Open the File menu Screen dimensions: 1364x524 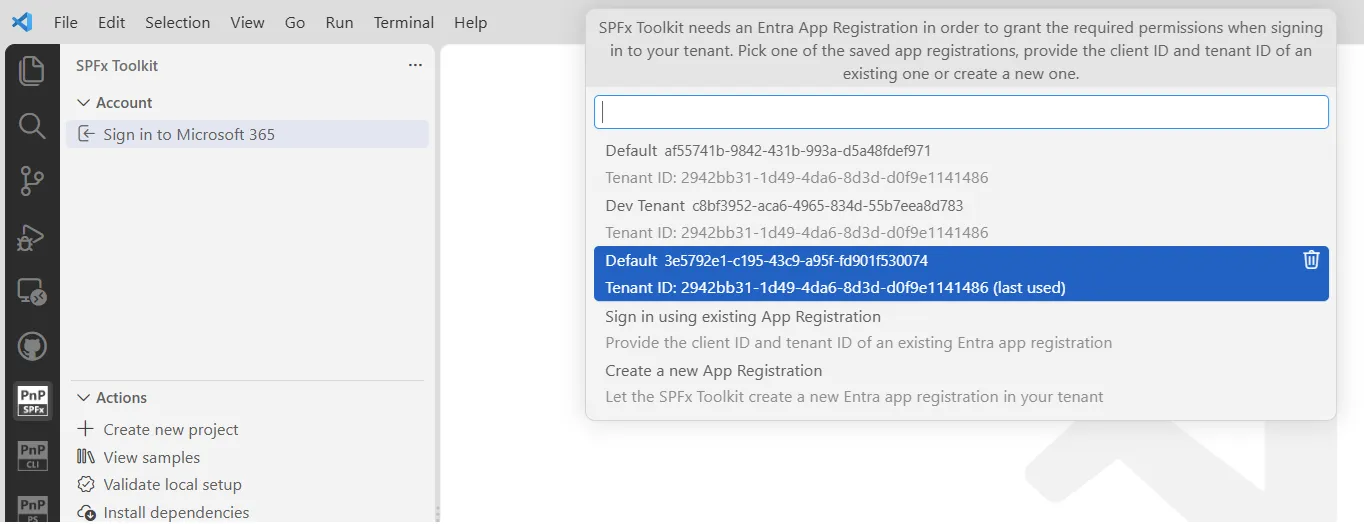(65, 22)
